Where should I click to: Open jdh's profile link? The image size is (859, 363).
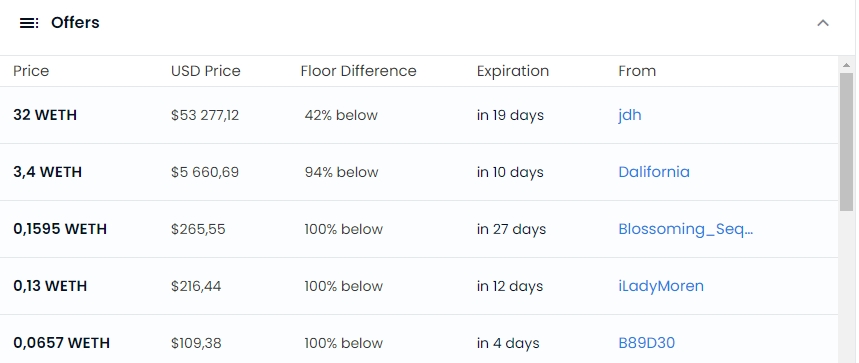tap(629, 115)
